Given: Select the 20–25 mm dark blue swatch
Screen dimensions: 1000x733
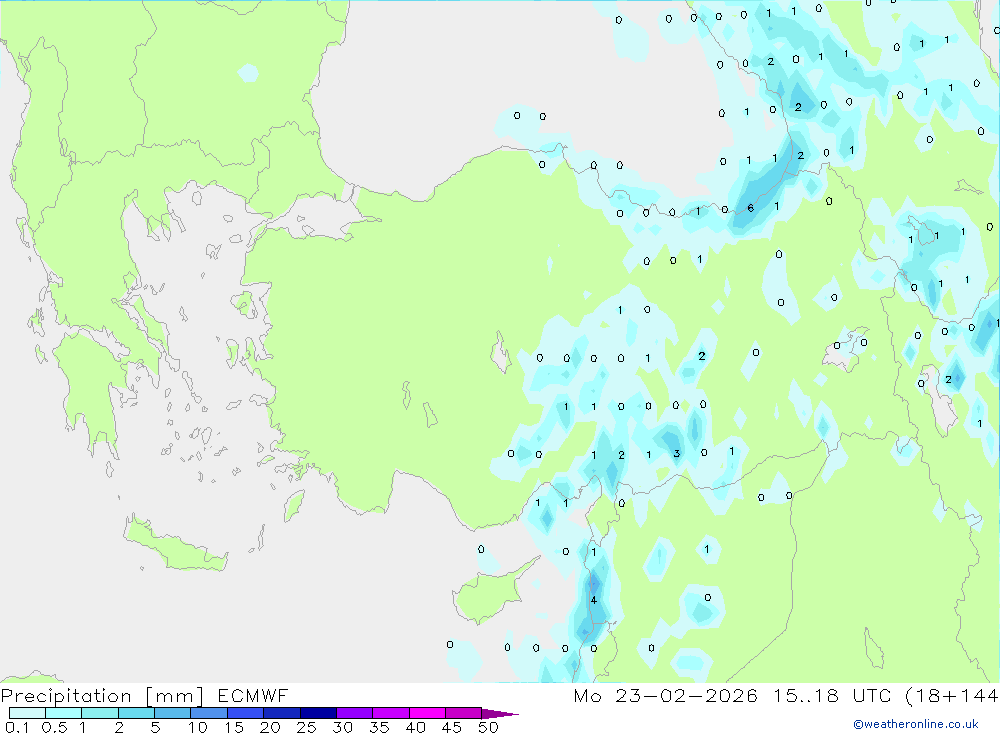Looking at the screenshot, I should [281, 713].
